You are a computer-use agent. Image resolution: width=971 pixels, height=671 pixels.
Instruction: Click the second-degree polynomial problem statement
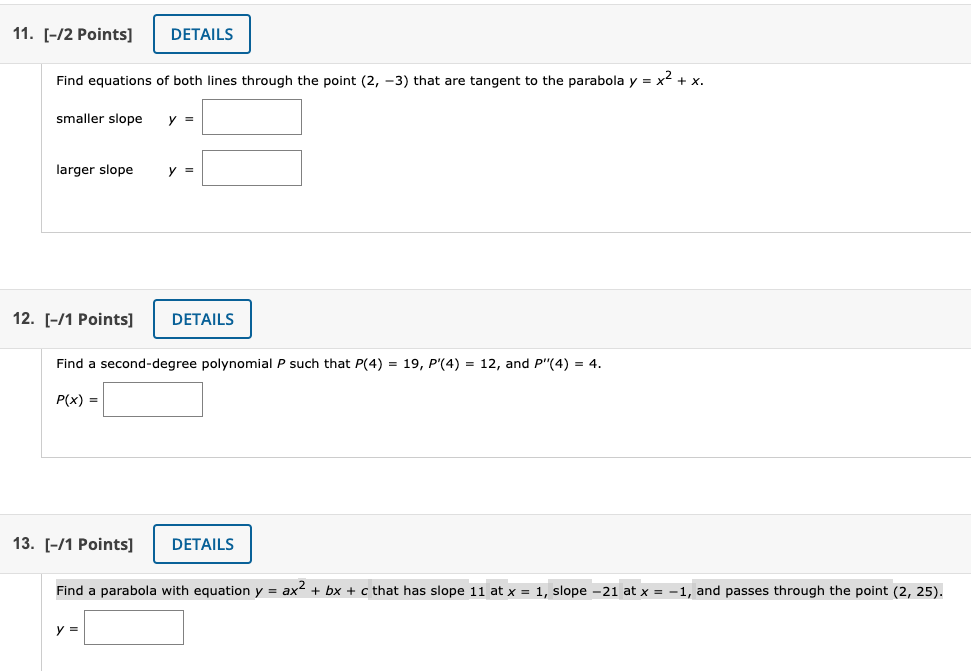pos(330,363)
